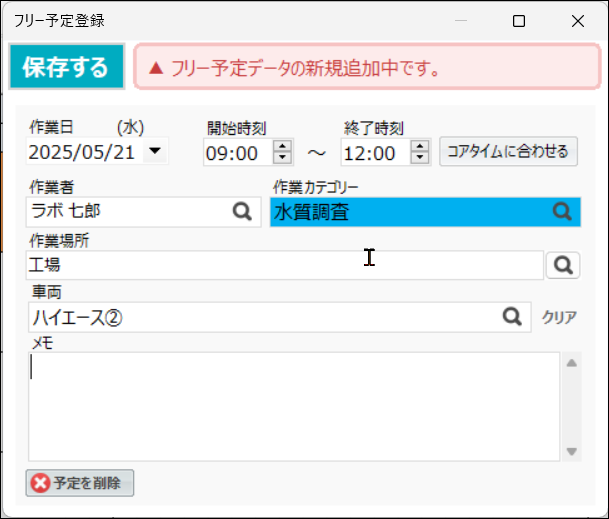Click the red warning triangle icon

pos(156,68)
